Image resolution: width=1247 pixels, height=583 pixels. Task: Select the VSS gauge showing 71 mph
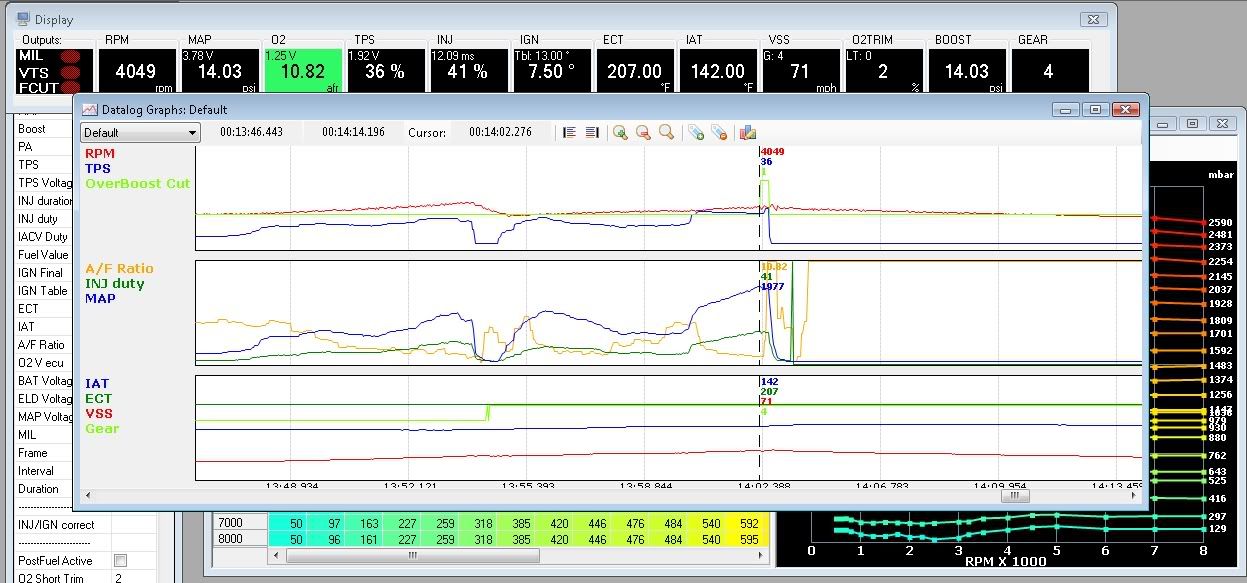tap(800, 71)
